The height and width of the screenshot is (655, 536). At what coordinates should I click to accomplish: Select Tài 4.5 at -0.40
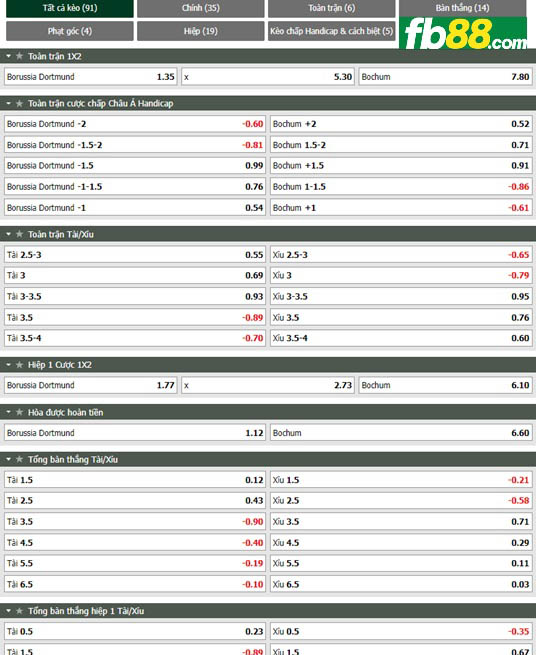tap(135, 543)
